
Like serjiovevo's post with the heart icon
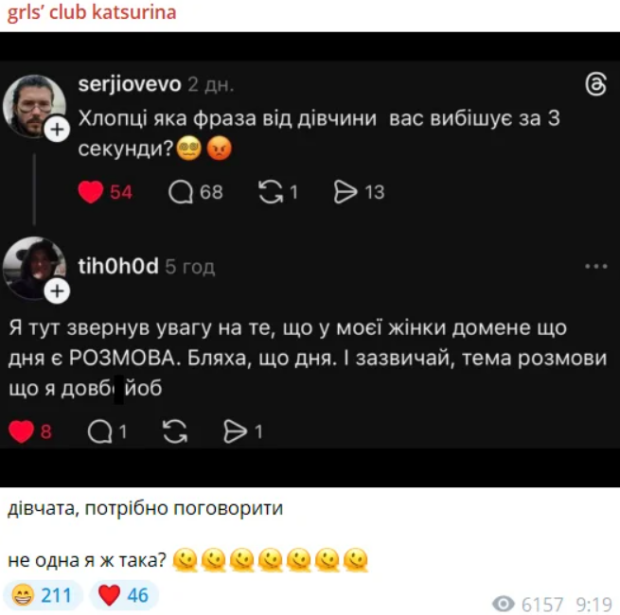(91, 192)
